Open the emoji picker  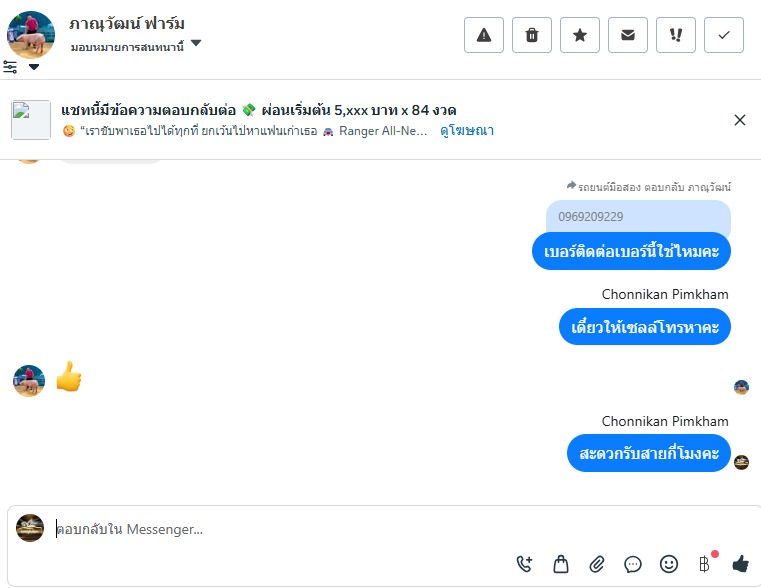[669, 564]
